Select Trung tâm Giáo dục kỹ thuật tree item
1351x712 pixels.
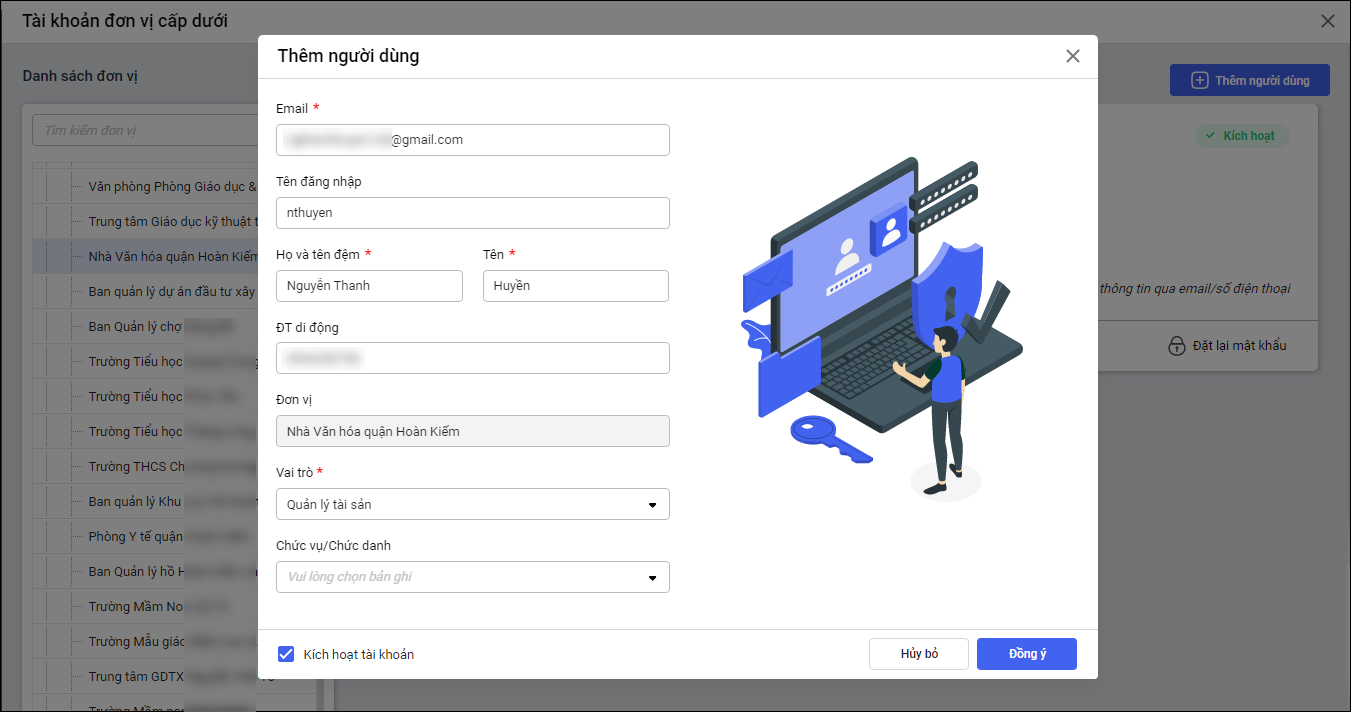(173, 221)
